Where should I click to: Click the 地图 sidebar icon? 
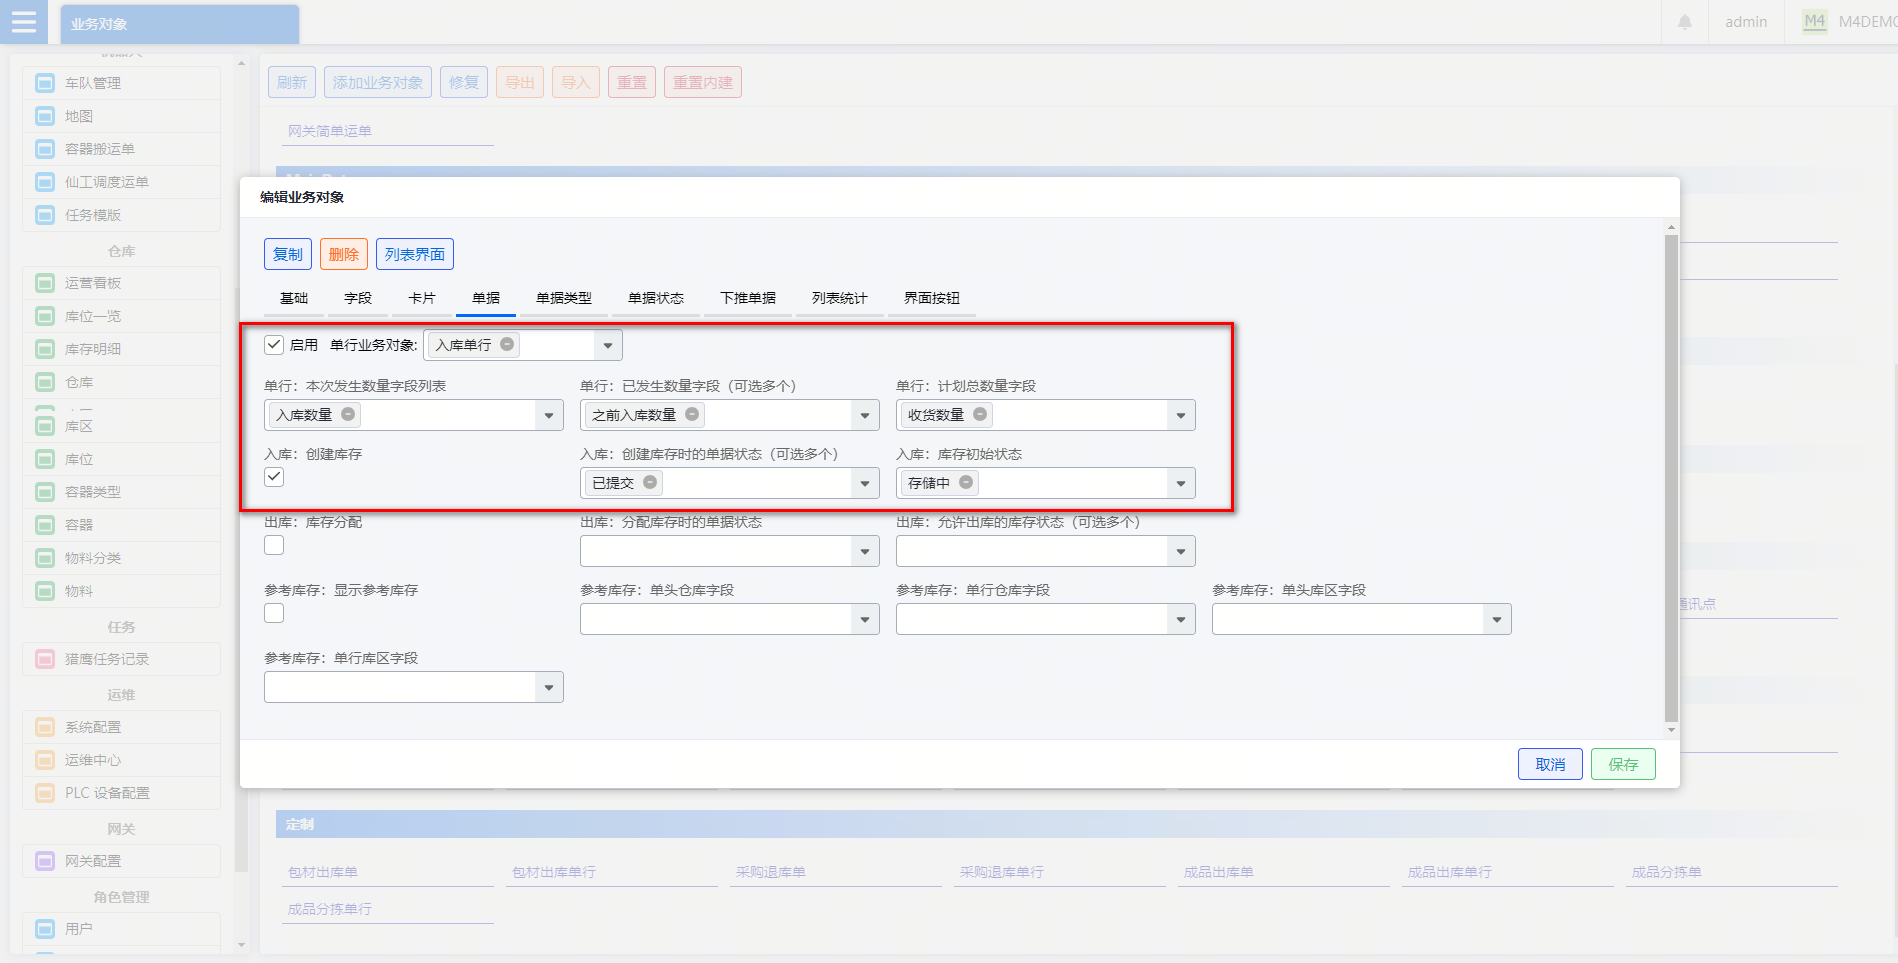[x=45, y=116]
